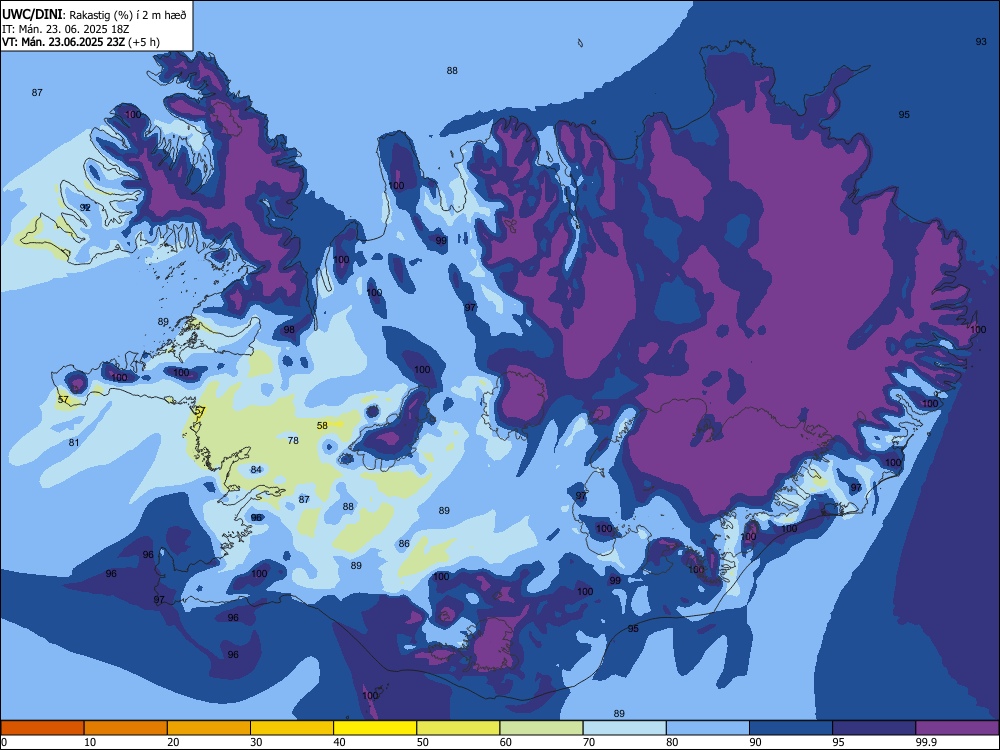Select the navy 95–99.9 legend swatch
1000x750 pixels.
tap(874, 728)
